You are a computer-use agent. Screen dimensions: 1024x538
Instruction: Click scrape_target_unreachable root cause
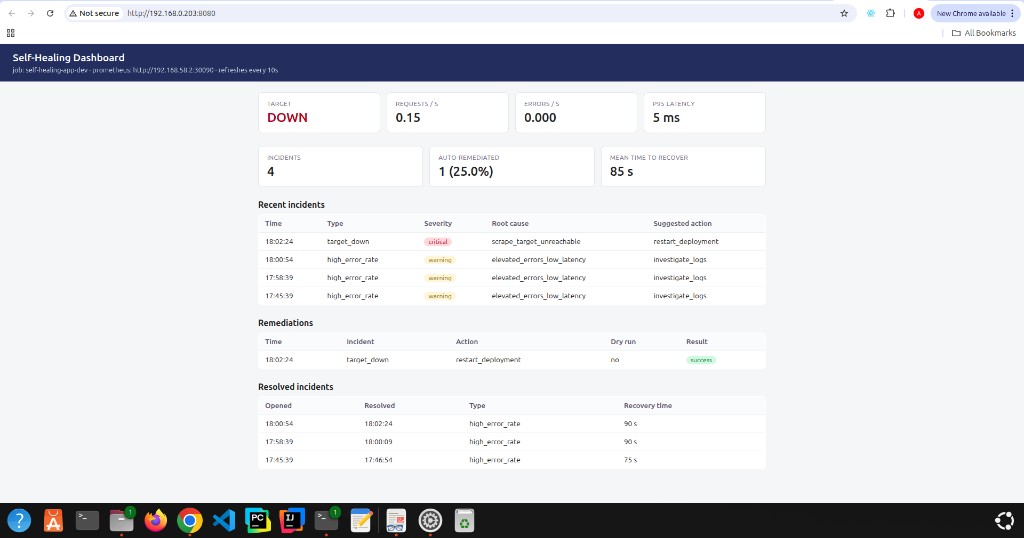click(536, 242)
